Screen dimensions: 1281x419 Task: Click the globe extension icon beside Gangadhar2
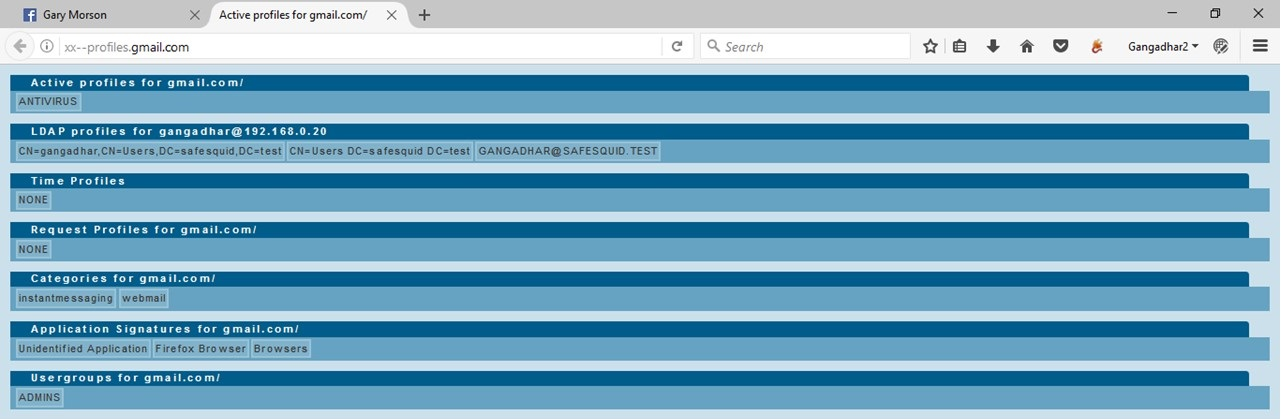(1221, 46)
